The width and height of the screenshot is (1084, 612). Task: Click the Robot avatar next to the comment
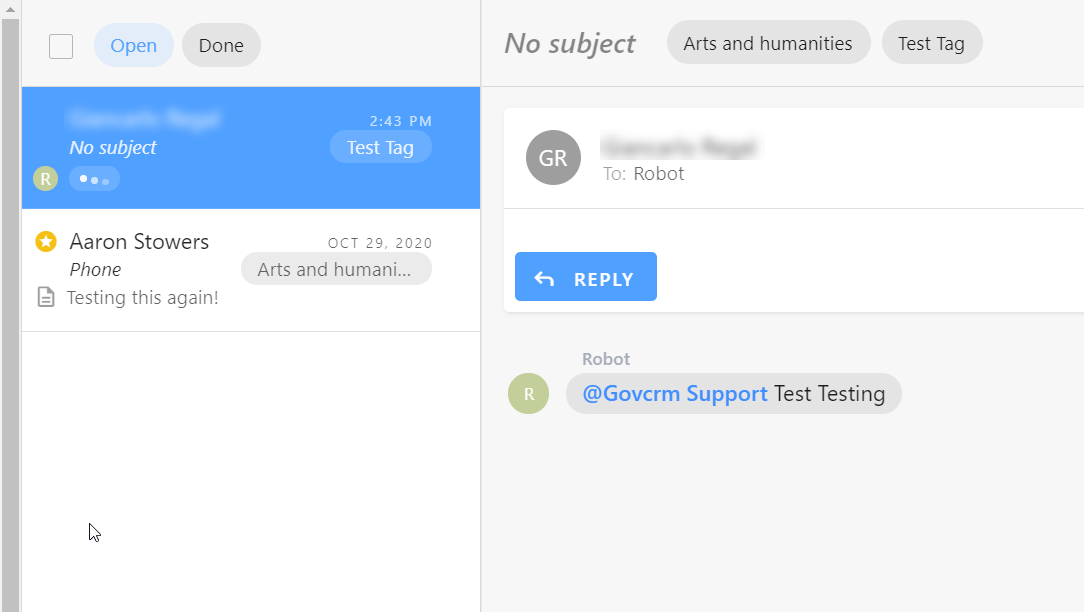(x=528, y=394)
